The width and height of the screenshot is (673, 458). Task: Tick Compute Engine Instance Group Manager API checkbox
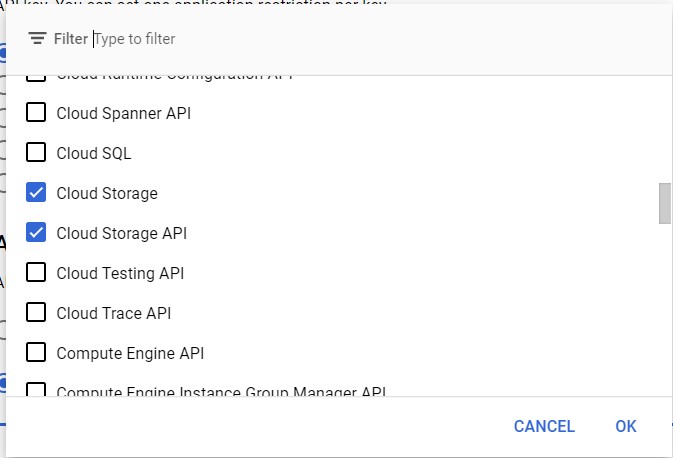point(36,390)
